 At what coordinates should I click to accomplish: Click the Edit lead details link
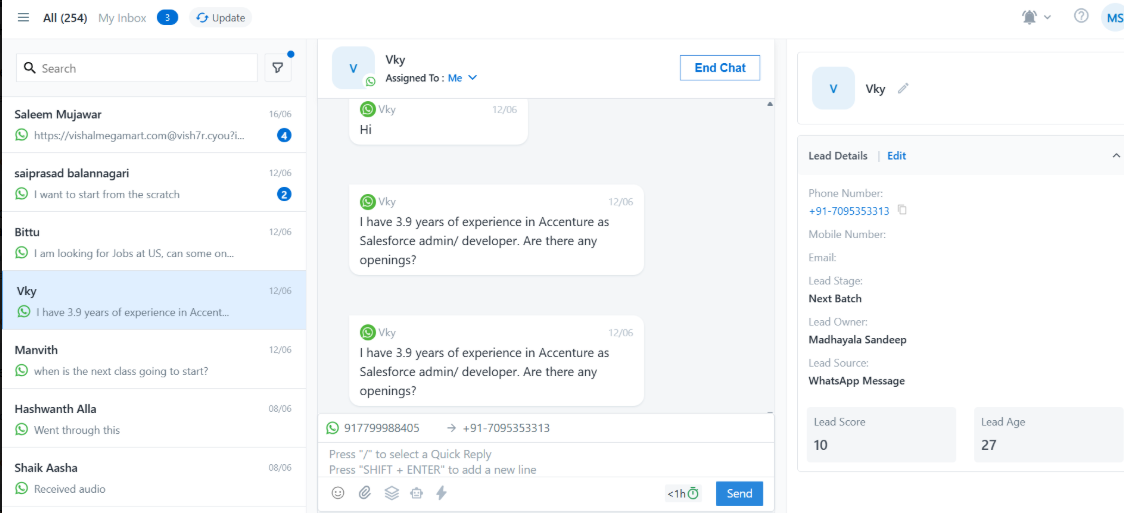pyautogui.click(x=896, y=156)
